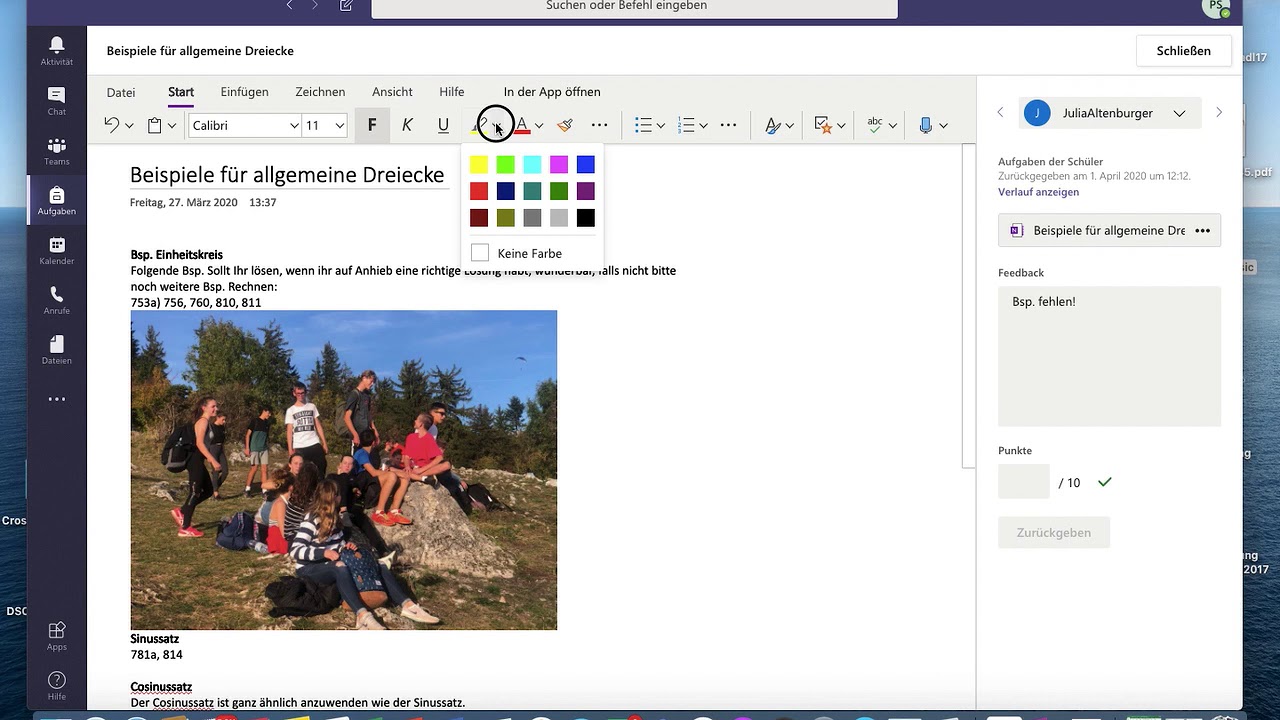Expand the bullet list style arrow

coord(661,126)
